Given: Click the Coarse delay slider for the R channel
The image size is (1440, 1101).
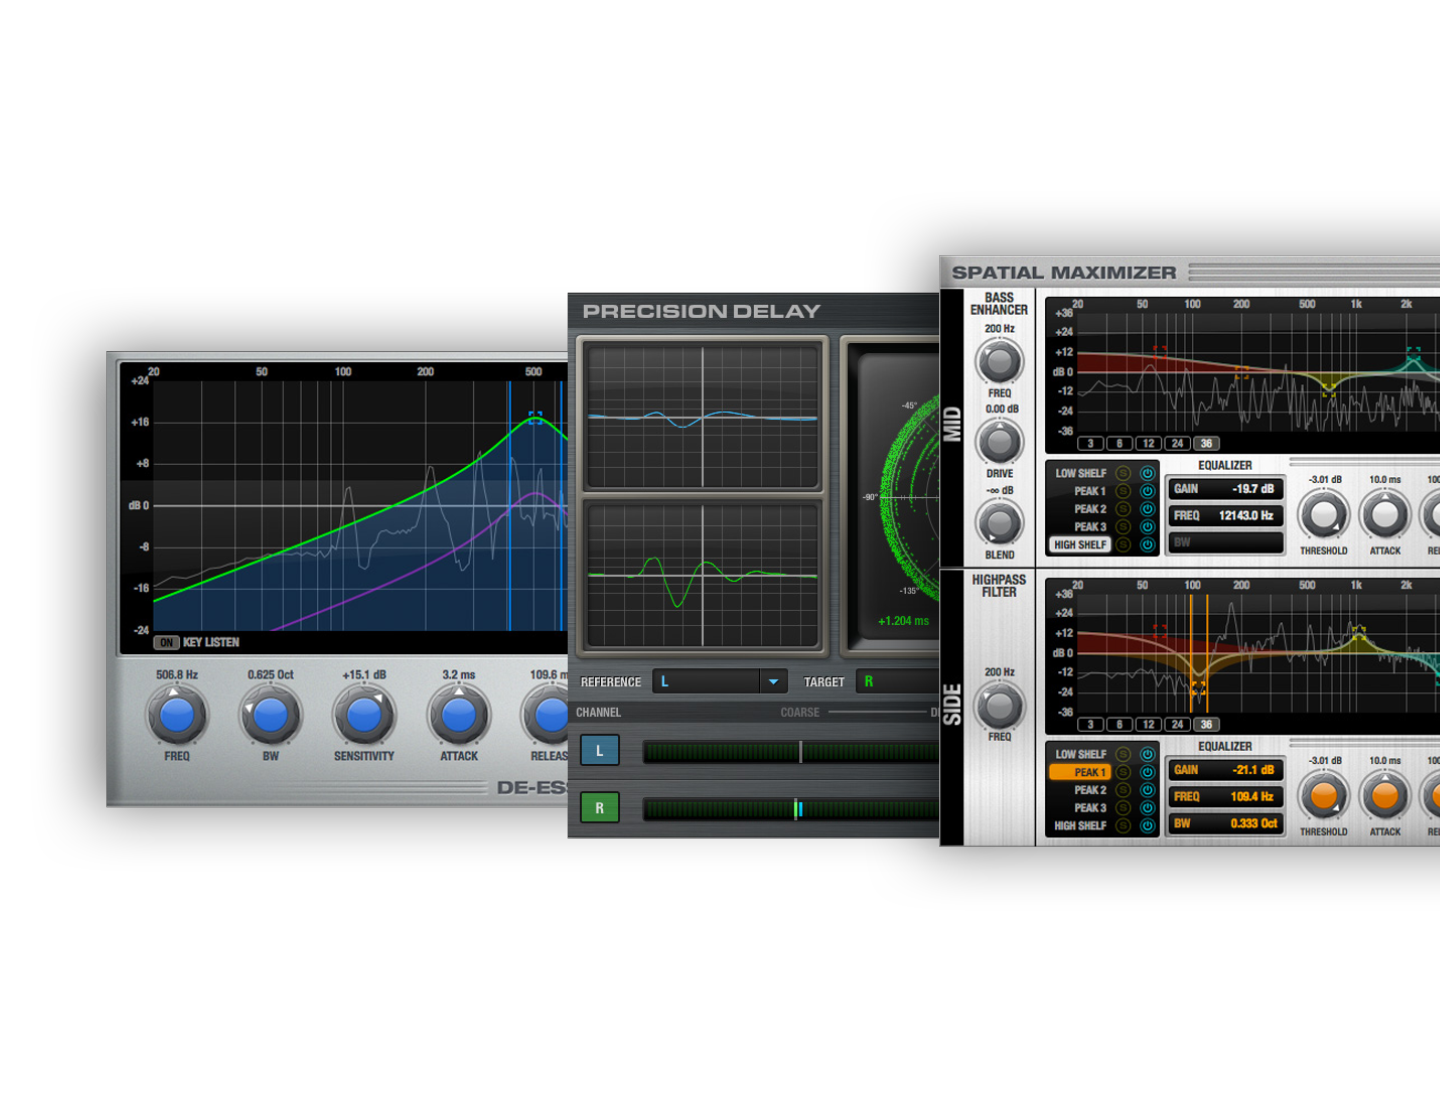Looking at the screenshot, I should point(798,809).
